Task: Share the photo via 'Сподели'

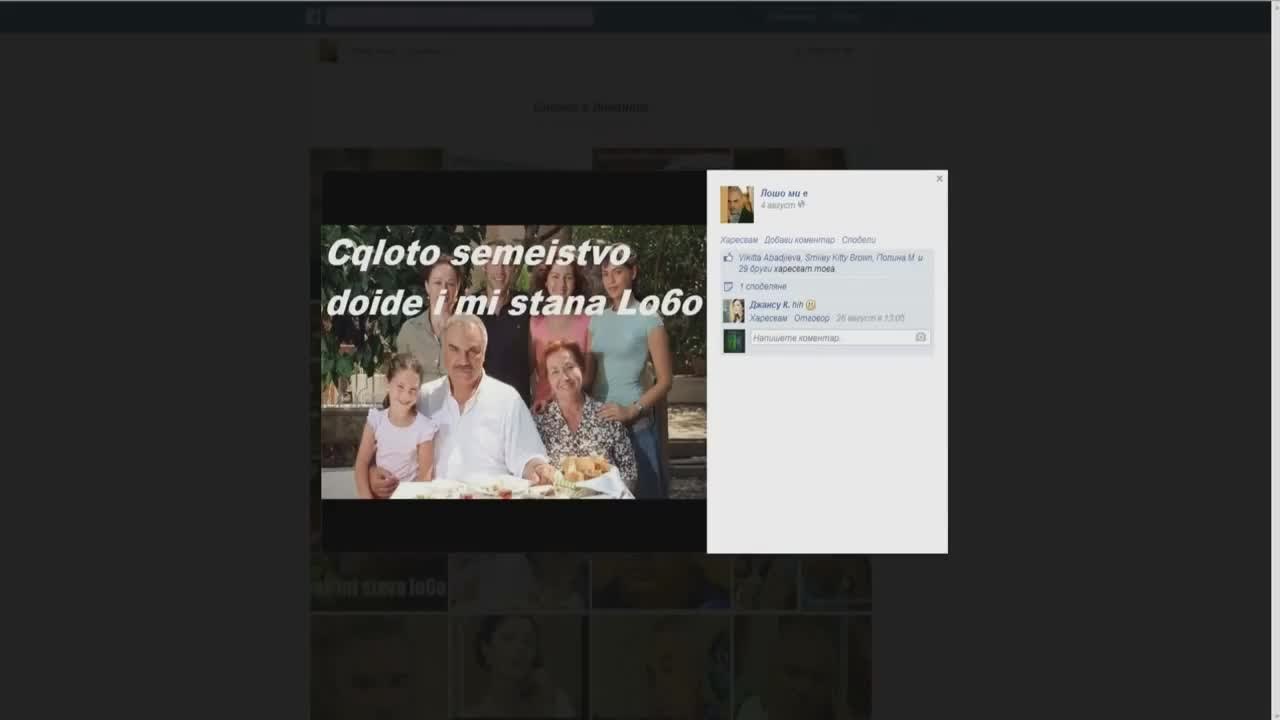Action: (x=858, y=240)
